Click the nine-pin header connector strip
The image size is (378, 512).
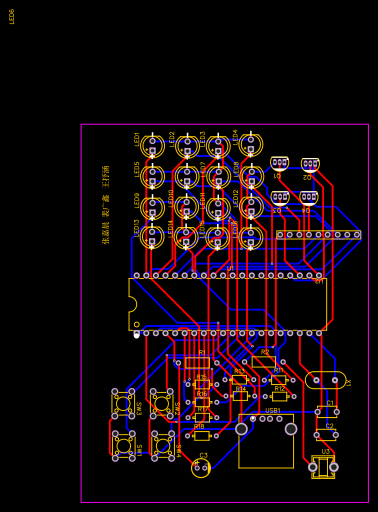point(319,235)
